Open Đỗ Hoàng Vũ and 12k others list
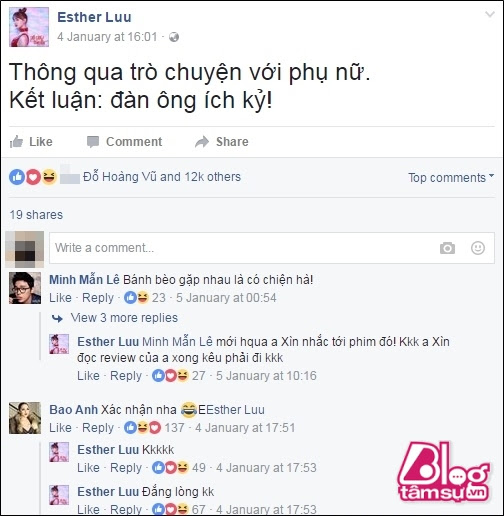This screenshot has height=516, width=504. [162, 177]
